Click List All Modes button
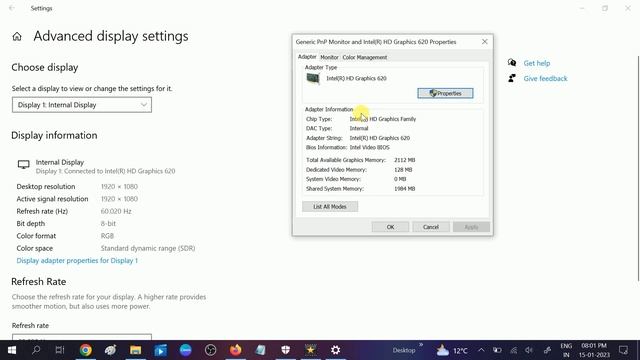Image resolution: width=640 pixels, height=360 pixels. (x=330, y=207)
